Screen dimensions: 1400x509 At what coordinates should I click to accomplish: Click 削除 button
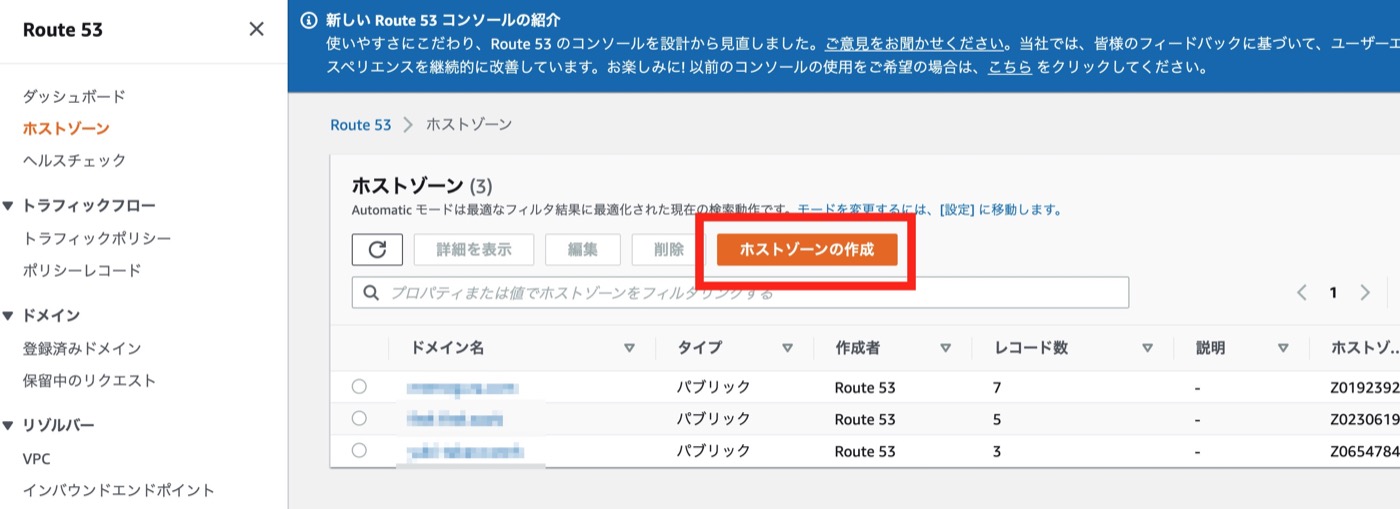tap(669, 250)
